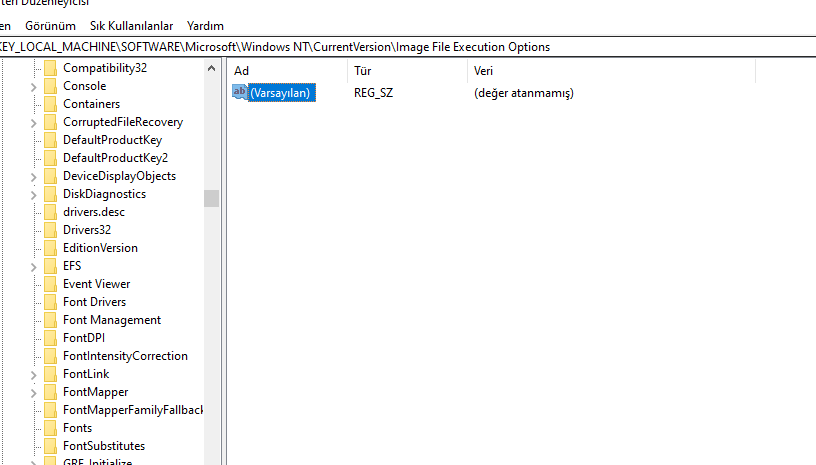Image resolution: width=816 pixels, height=465 pixels.
Task: Select the Drivers32 key label
Action: point(87,230)
